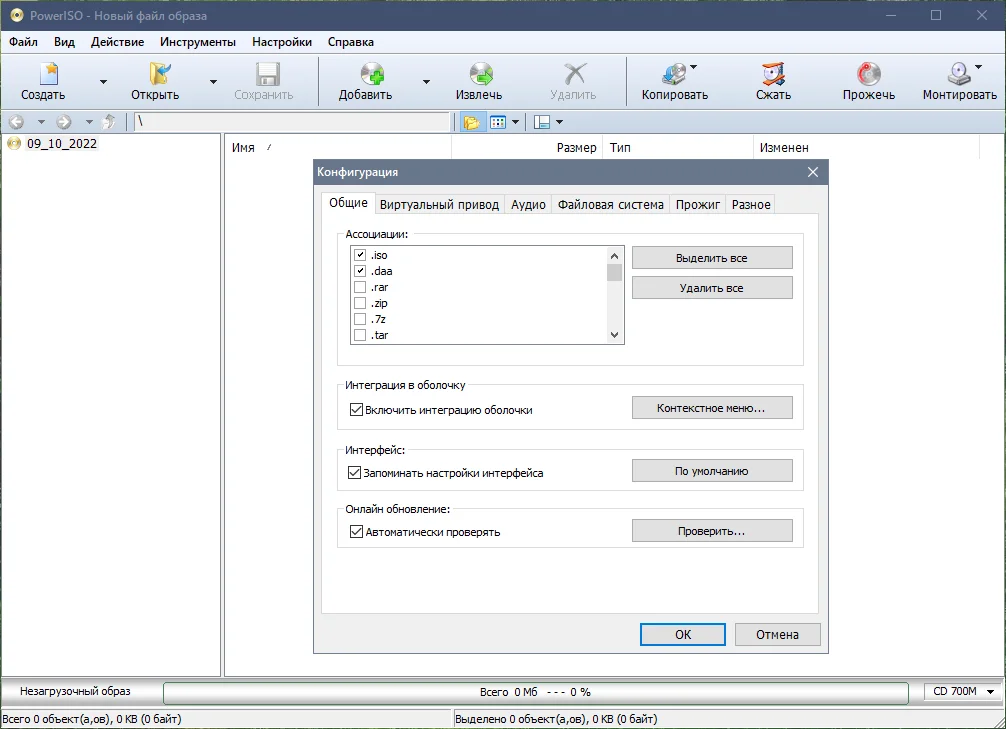
Task: Open the Инструменты menu
Action: pos(198,42)
